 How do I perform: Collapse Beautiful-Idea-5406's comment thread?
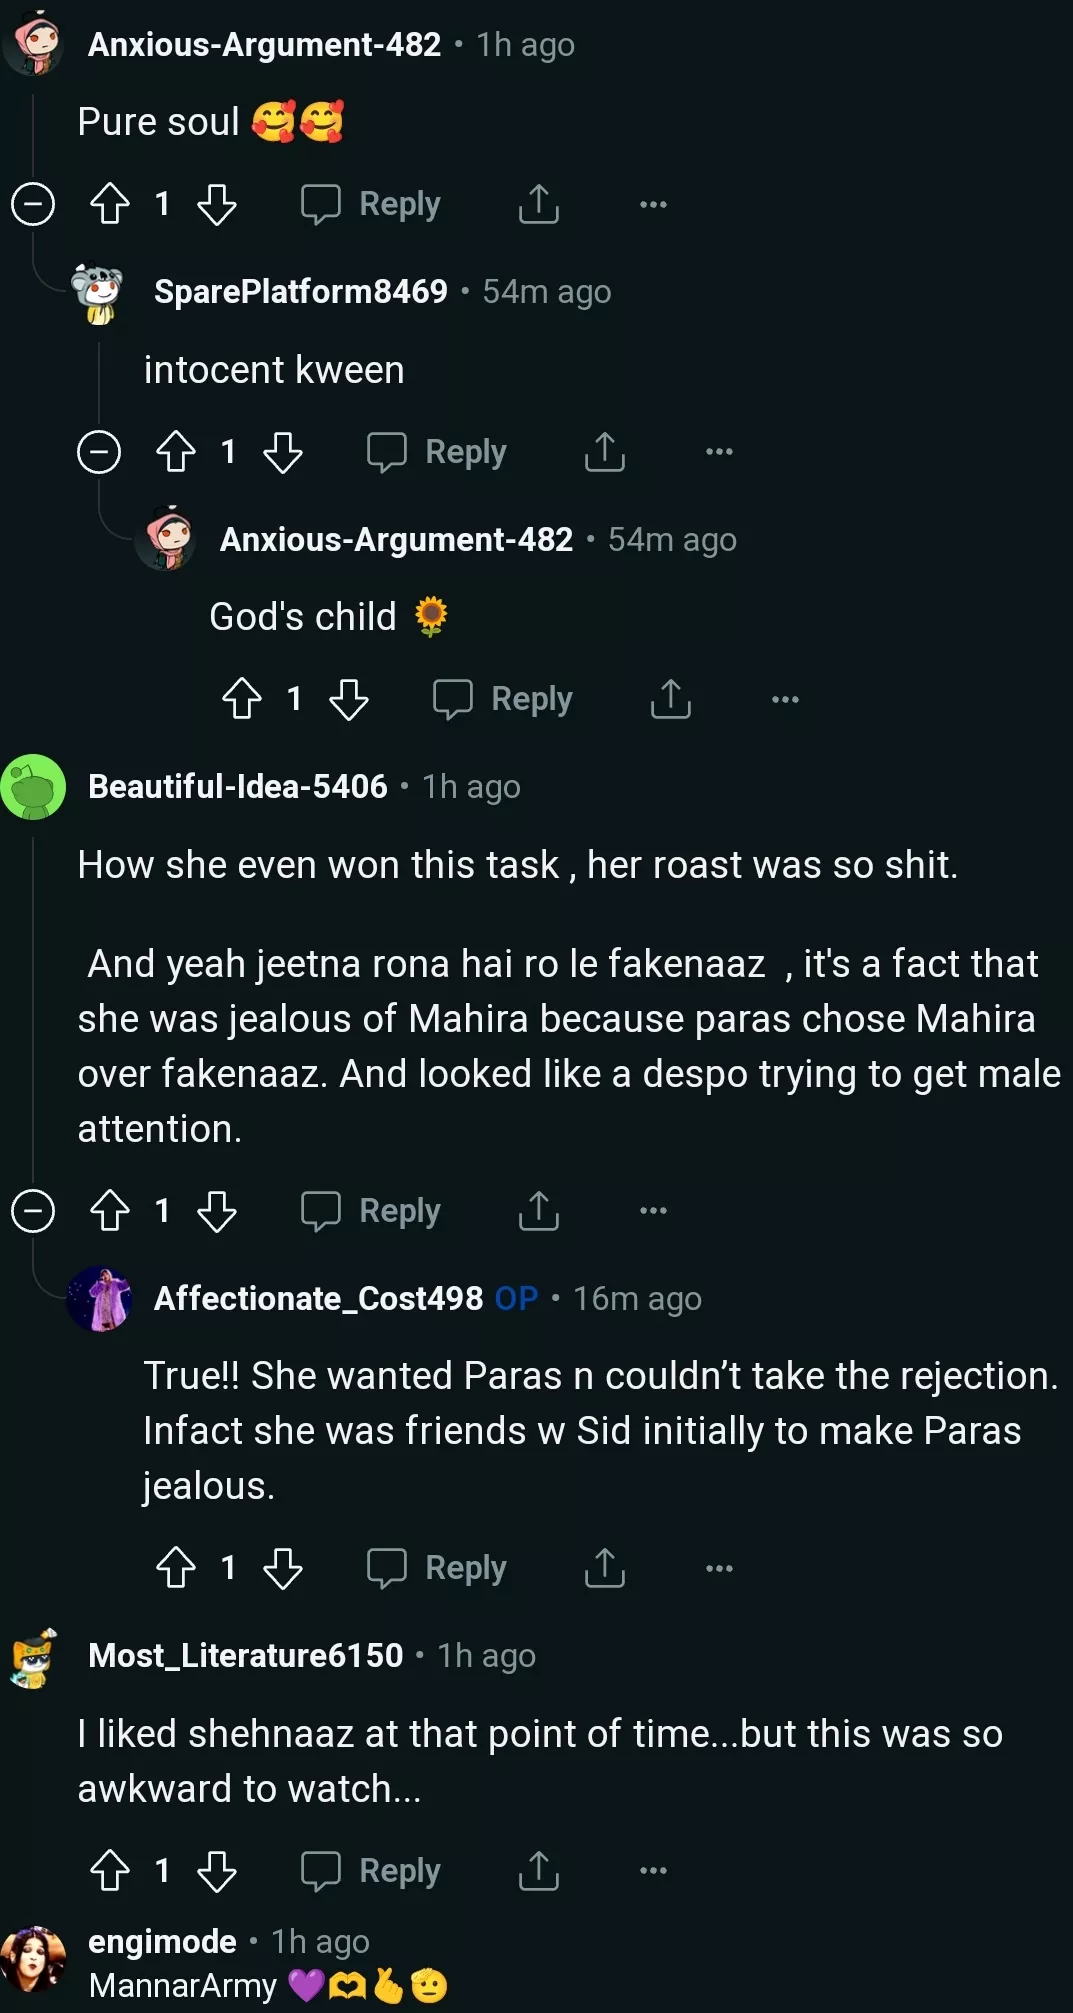(x=32, y=1210)
